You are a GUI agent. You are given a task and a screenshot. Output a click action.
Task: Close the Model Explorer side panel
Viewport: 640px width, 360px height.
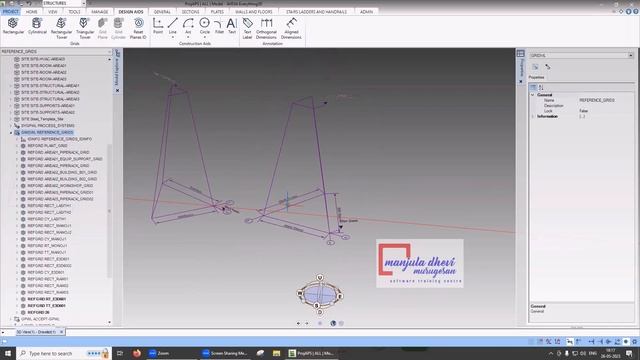point(118,90)
